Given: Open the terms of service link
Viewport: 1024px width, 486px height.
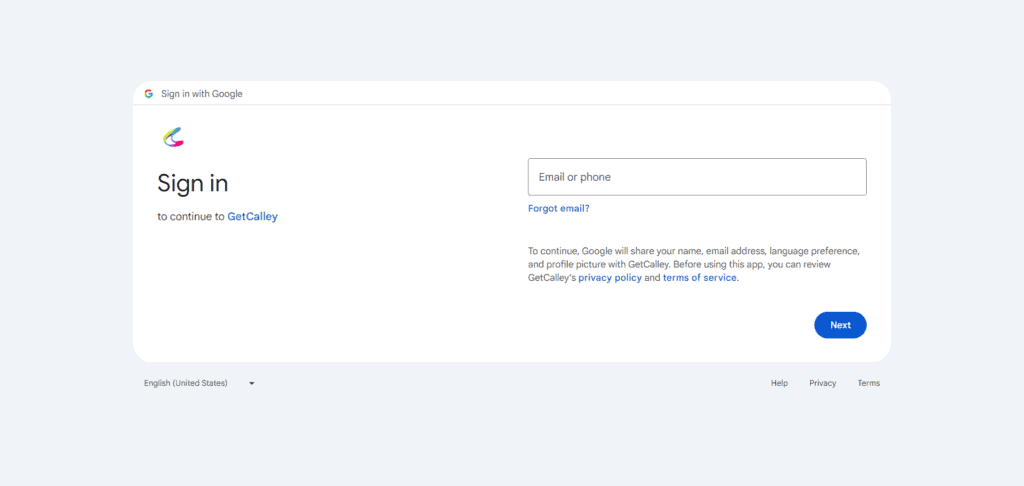Looking at the screenshot, I should point(700,278).
